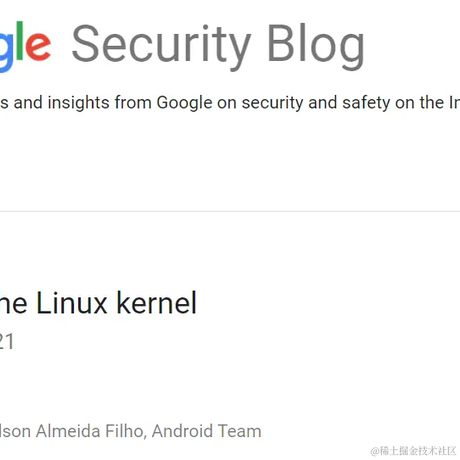Click the post date ending in 21
The width and height of the screenshot is (460, 460).
[x=7, y=342]
